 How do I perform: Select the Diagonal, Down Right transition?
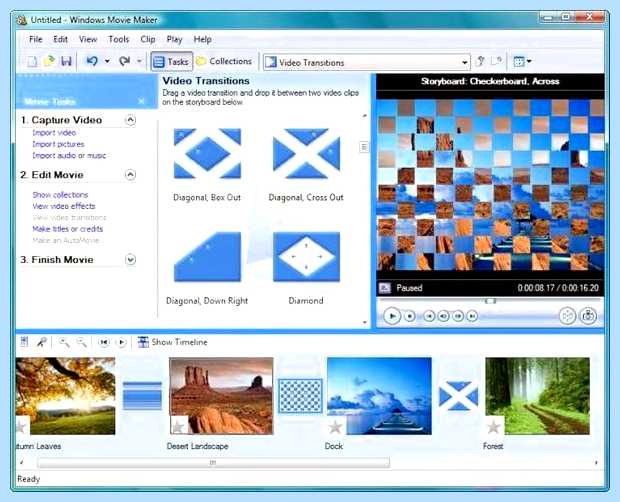coord(207,257)
